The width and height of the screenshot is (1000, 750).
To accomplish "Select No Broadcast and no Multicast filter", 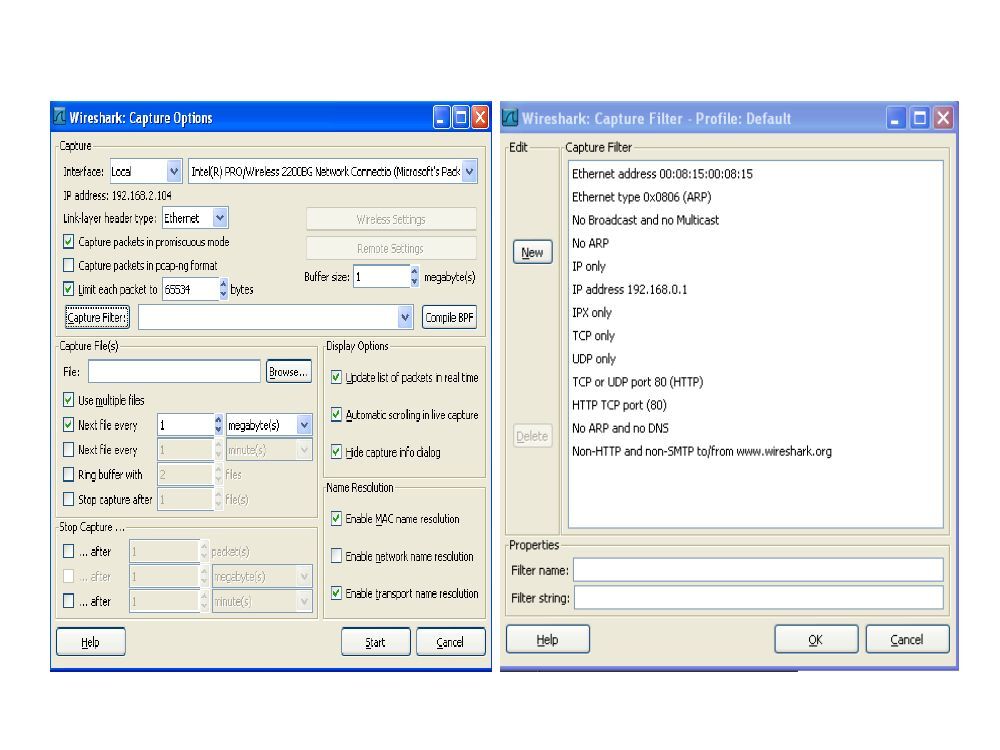I will point(645,220).
